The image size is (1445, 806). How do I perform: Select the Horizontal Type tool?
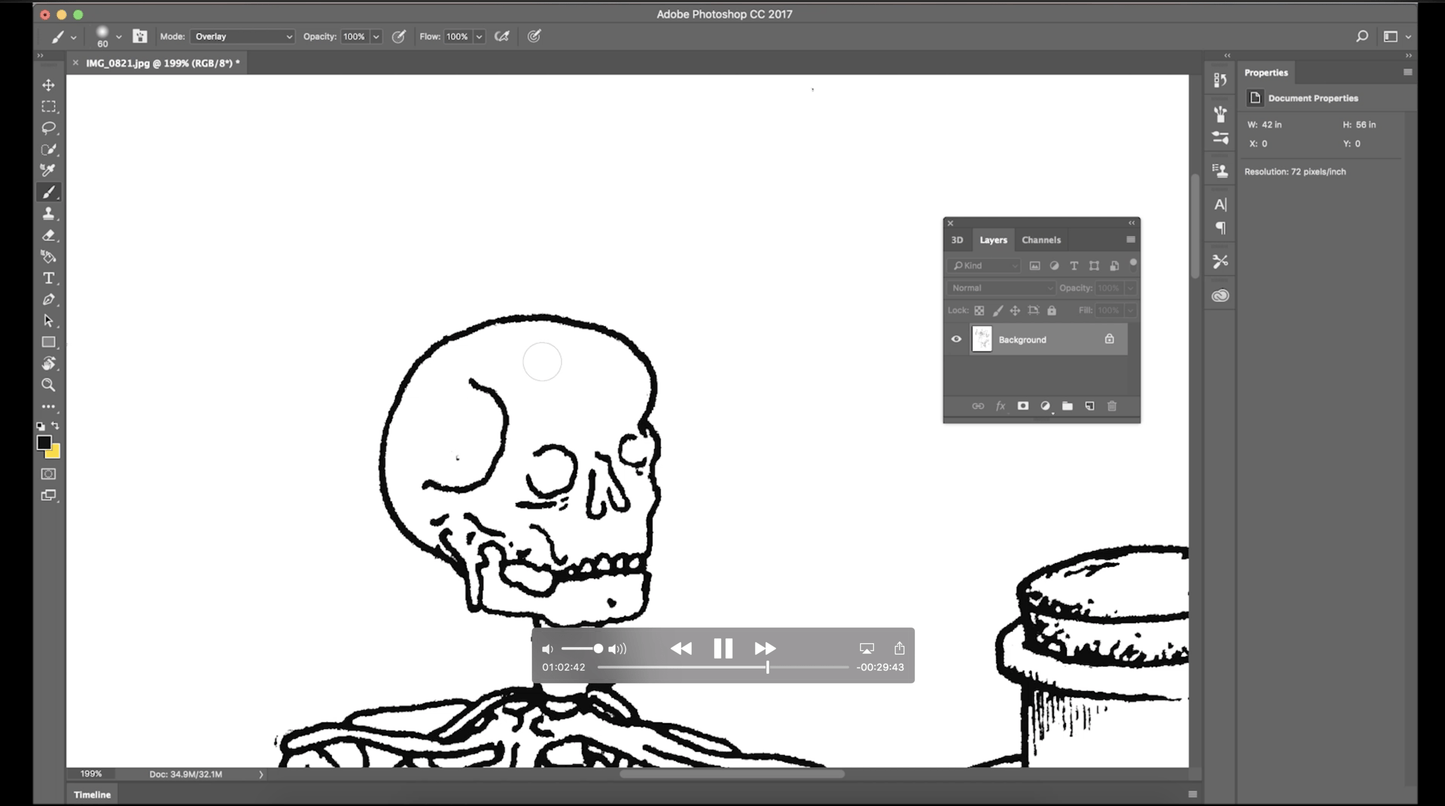coord(48,278)
